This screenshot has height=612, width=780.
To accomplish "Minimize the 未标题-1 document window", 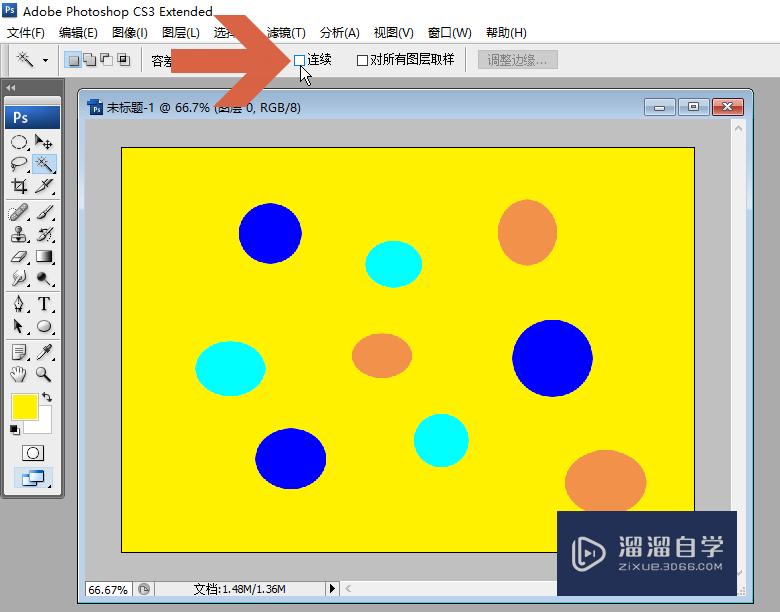I will click(660, 107).
